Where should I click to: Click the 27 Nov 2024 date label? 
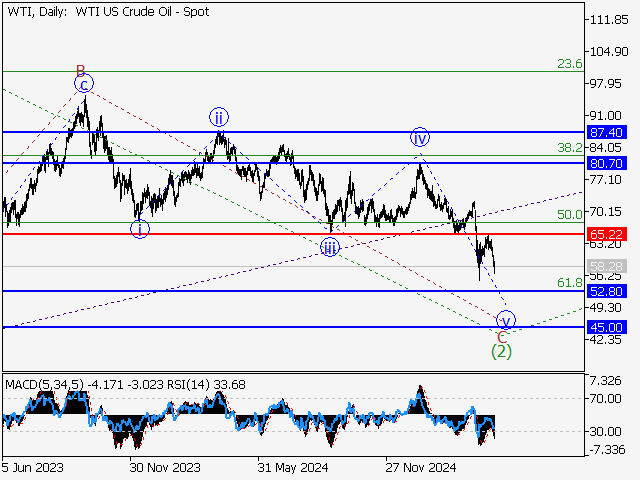coord(421,467)
